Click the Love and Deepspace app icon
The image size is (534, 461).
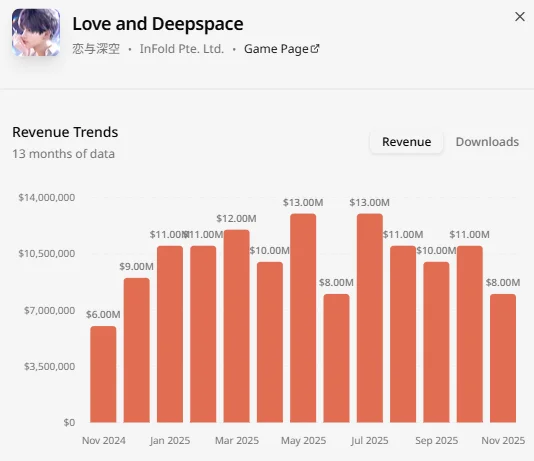pyautogui.click(x=36, y=32)
